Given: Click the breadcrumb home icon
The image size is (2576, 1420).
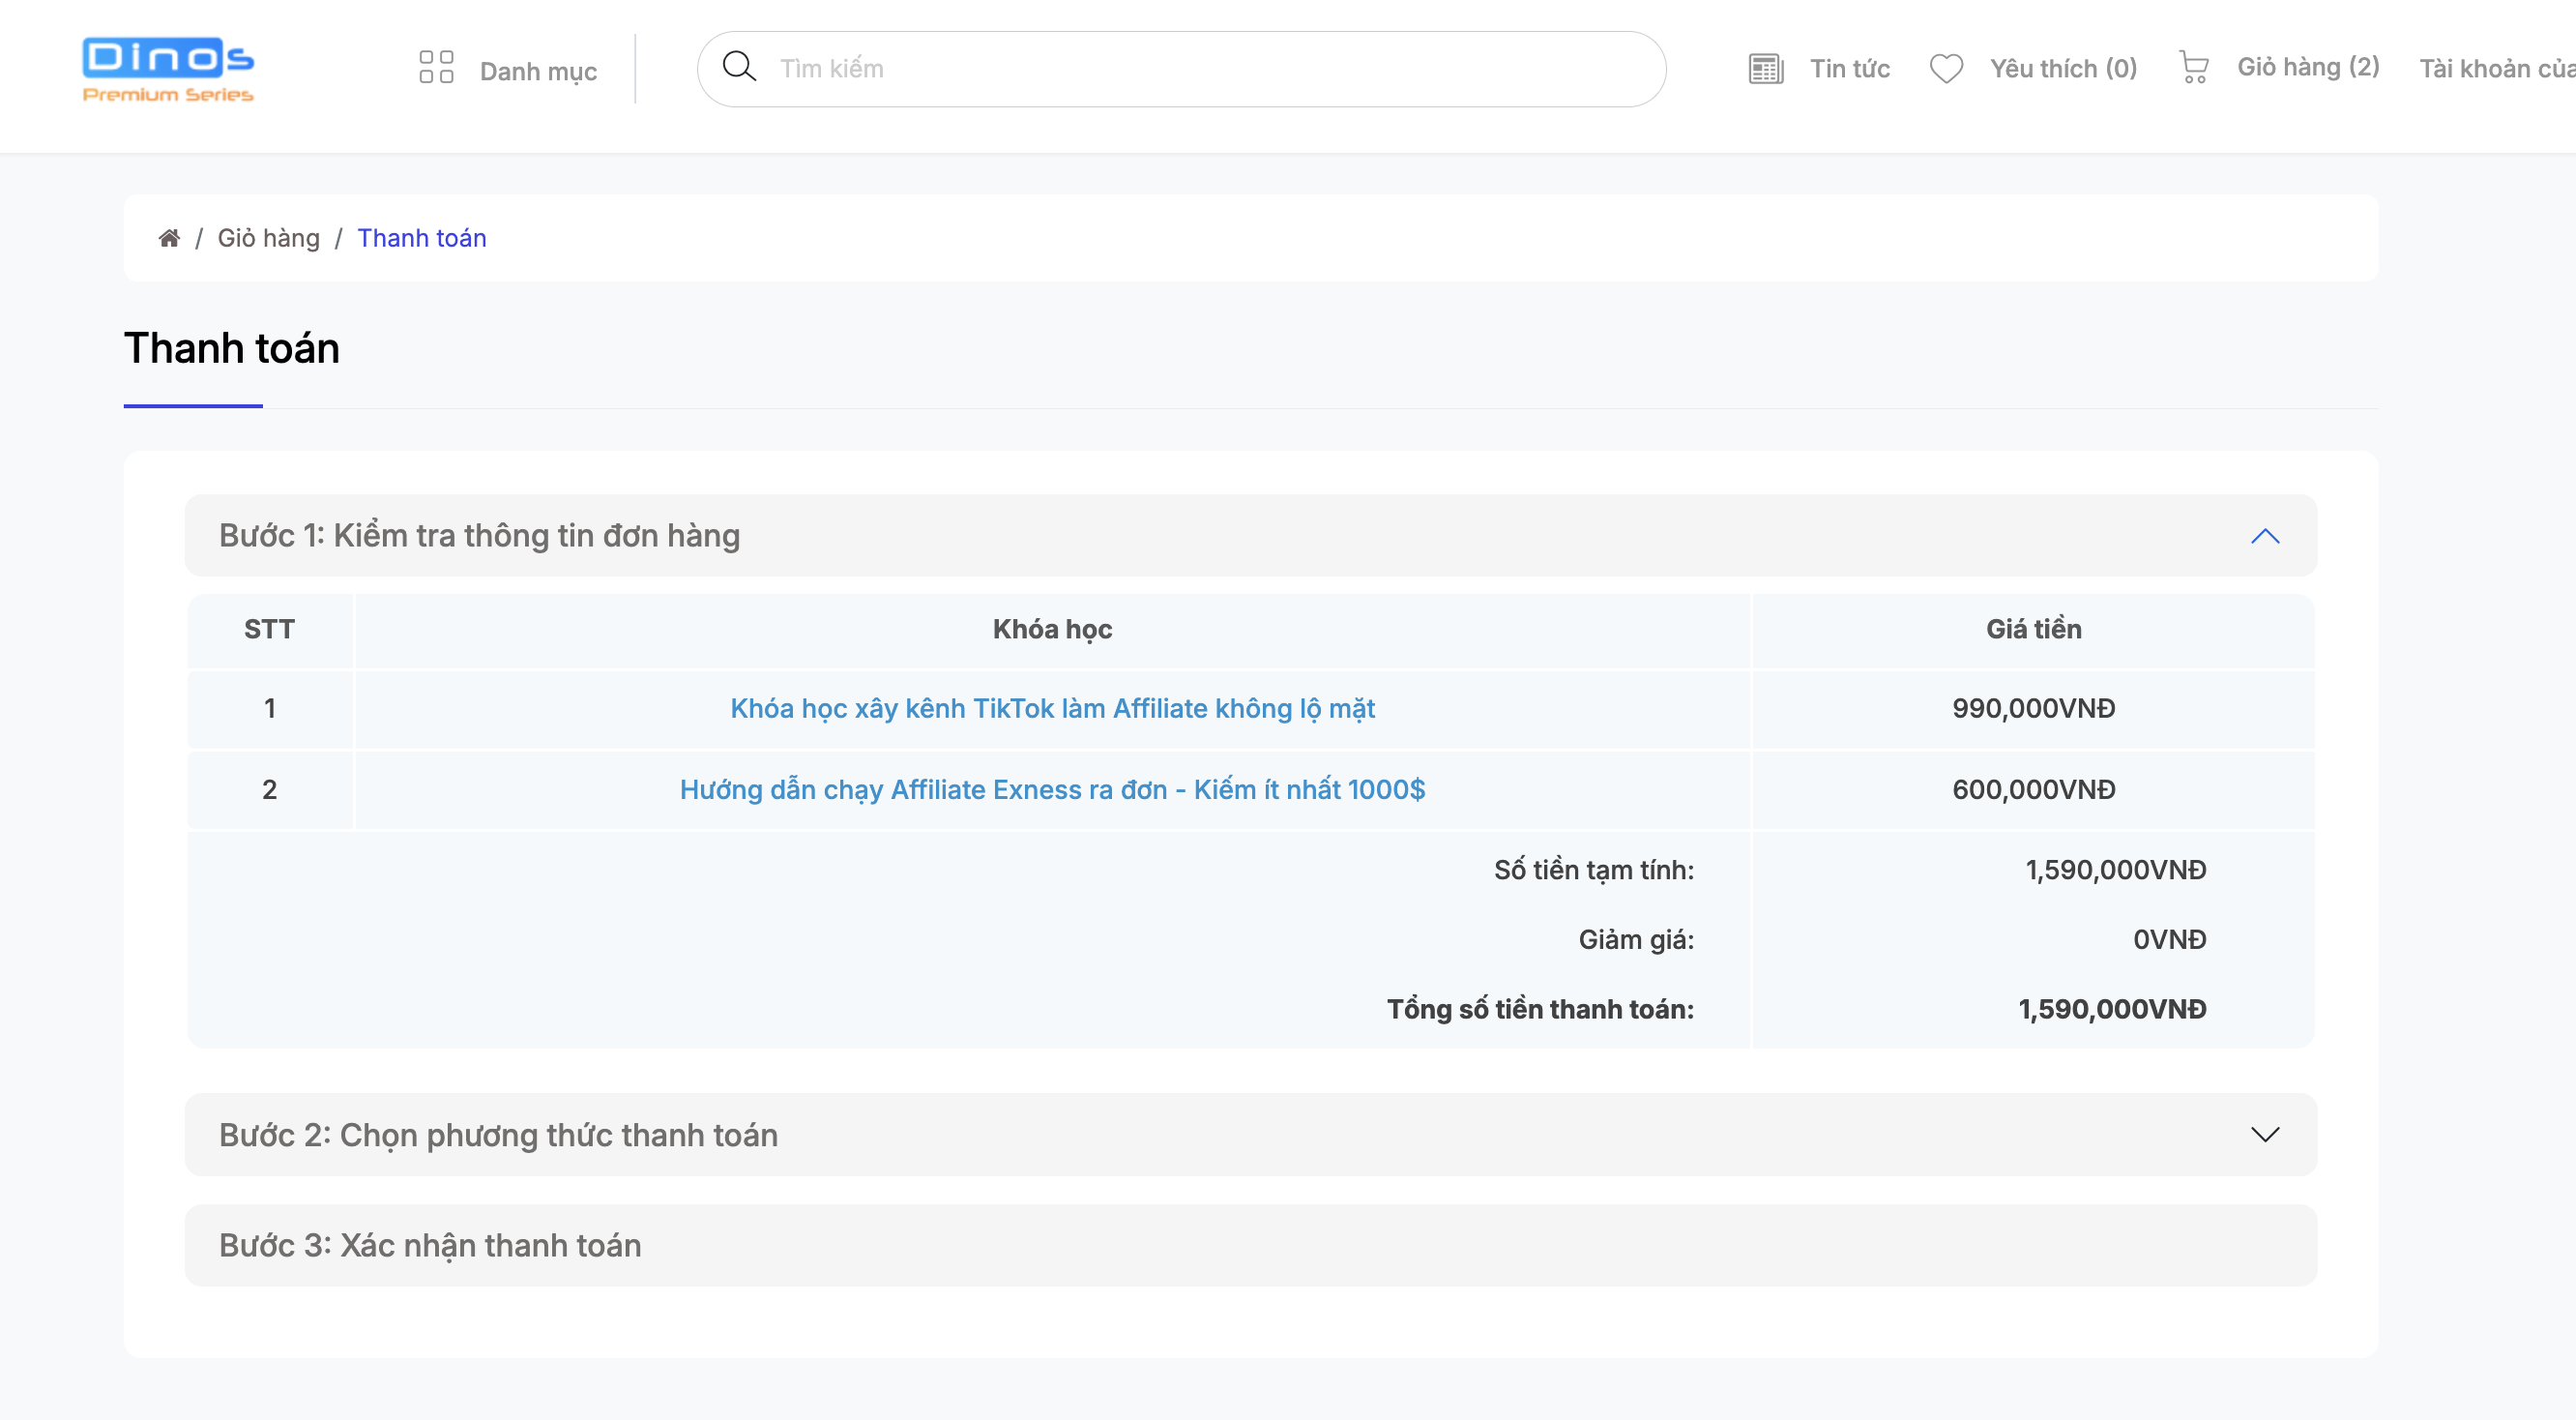Looking at the screenshot, I should tap(169, 238).
